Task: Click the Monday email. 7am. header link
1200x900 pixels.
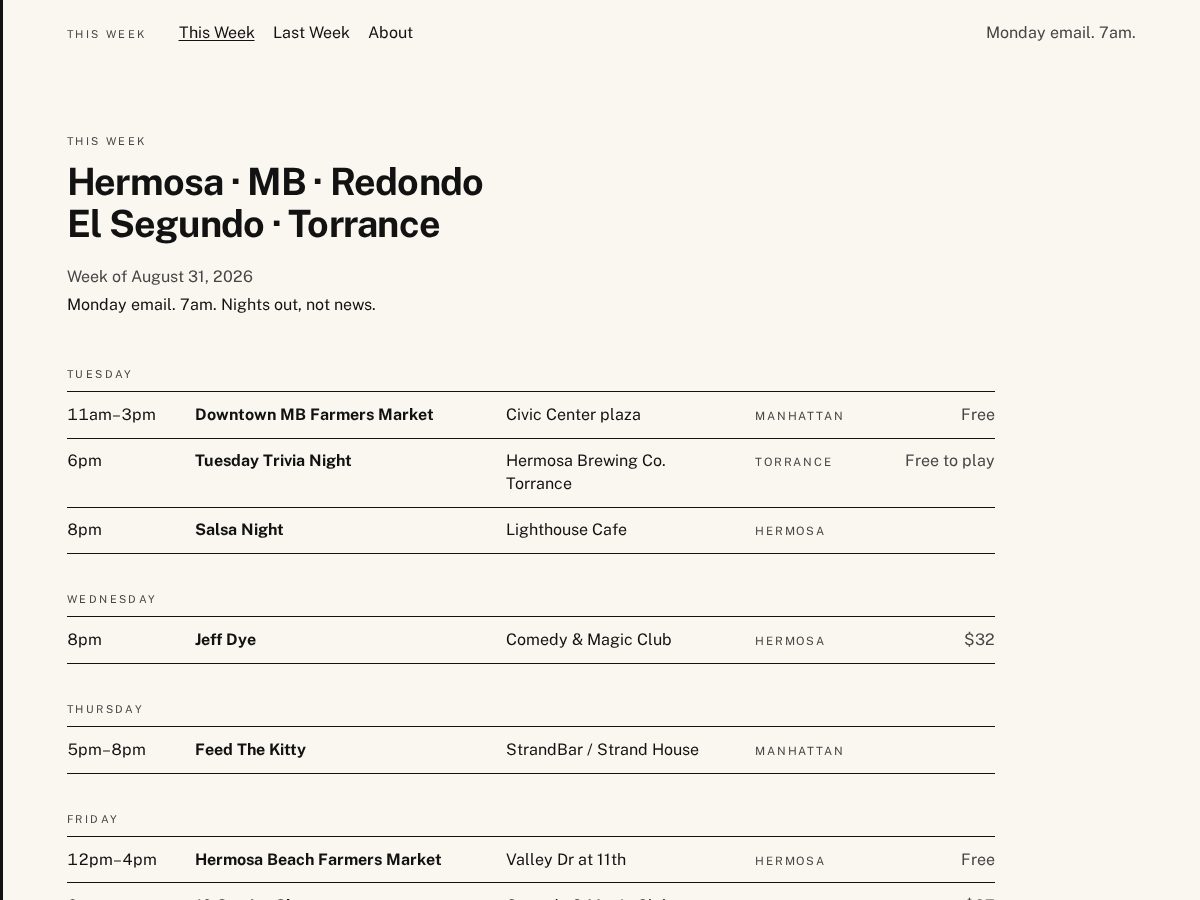Action: point(1060,33)
